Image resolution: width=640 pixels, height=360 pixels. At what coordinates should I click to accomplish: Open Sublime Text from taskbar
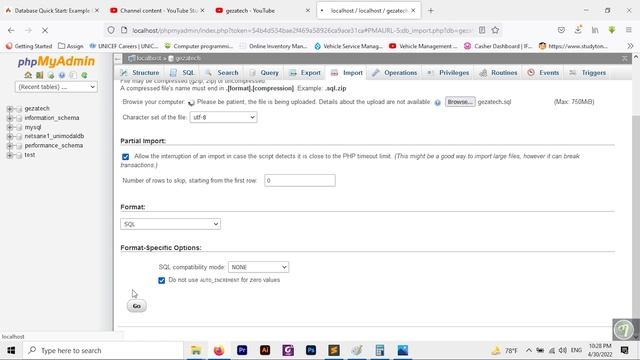click(x=334, y=350)
